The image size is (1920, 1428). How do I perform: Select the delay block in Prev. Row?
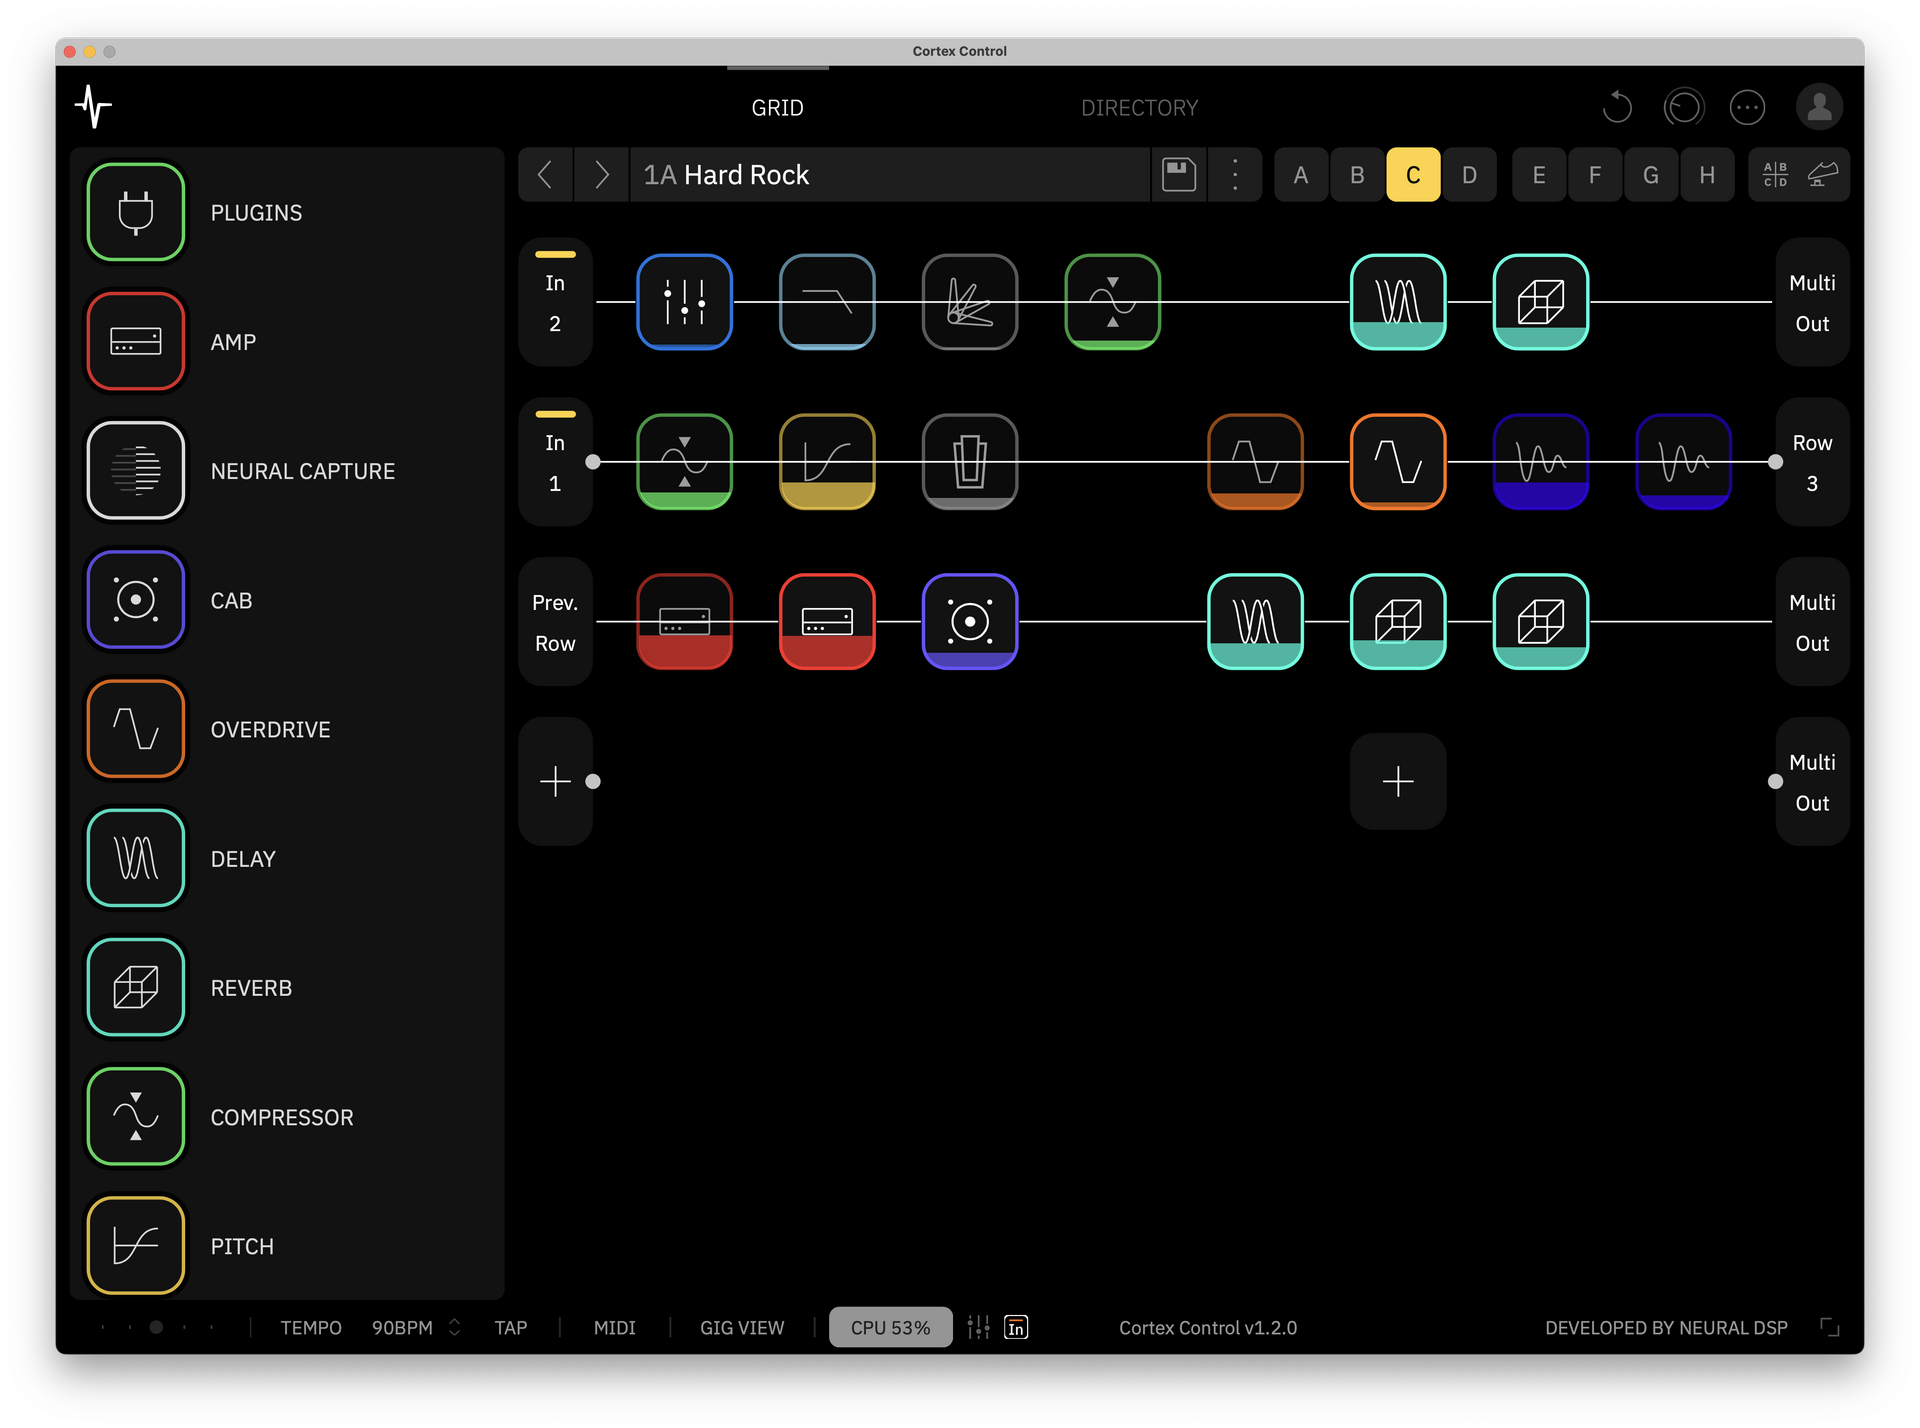[1256, 622]
